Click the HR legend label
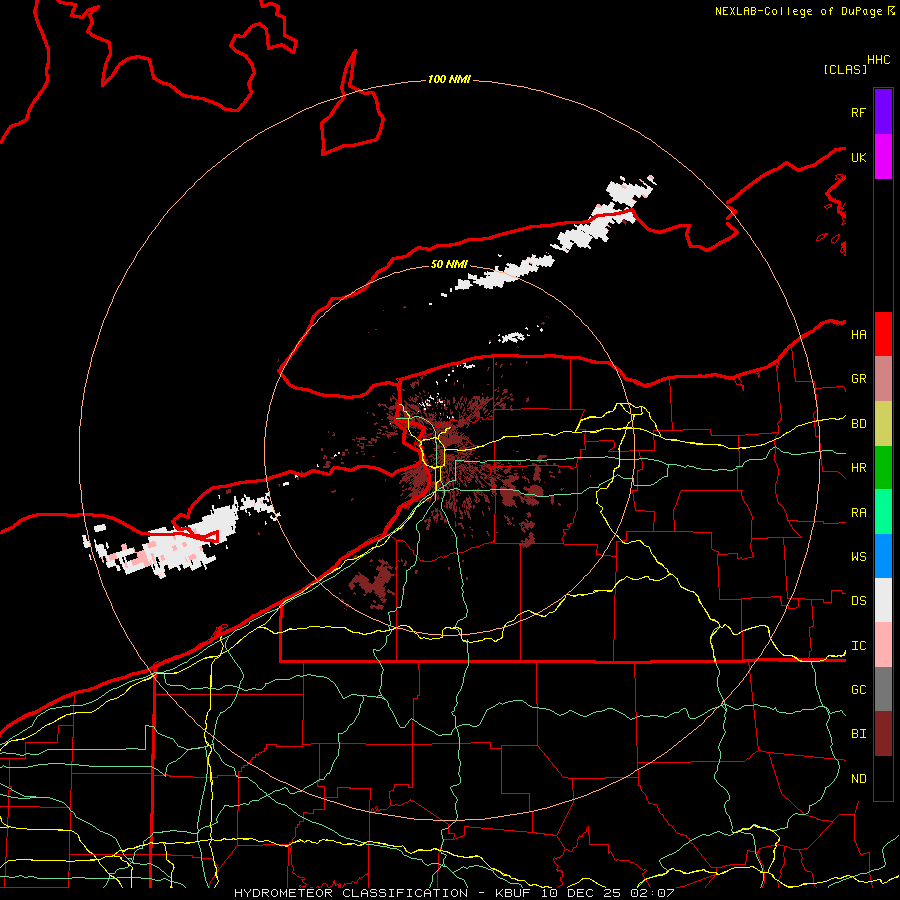Image resolution: width=900 pixels, height=900 pixels. point(859,468)
